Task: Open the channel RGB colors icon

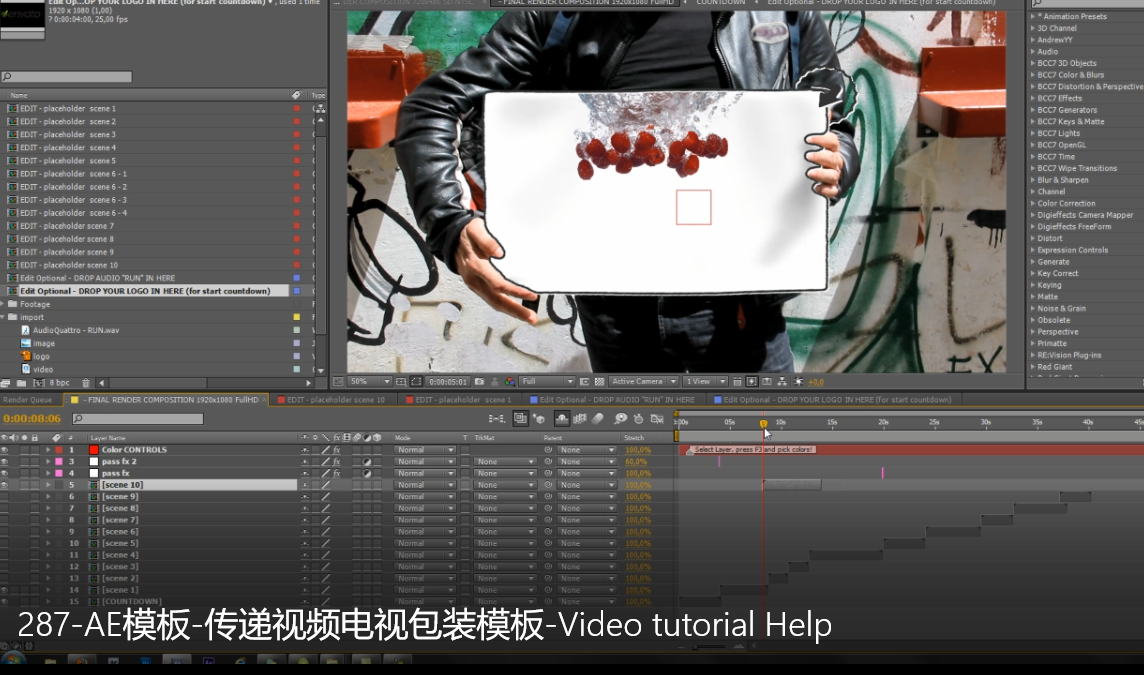Action: (510, 382)
